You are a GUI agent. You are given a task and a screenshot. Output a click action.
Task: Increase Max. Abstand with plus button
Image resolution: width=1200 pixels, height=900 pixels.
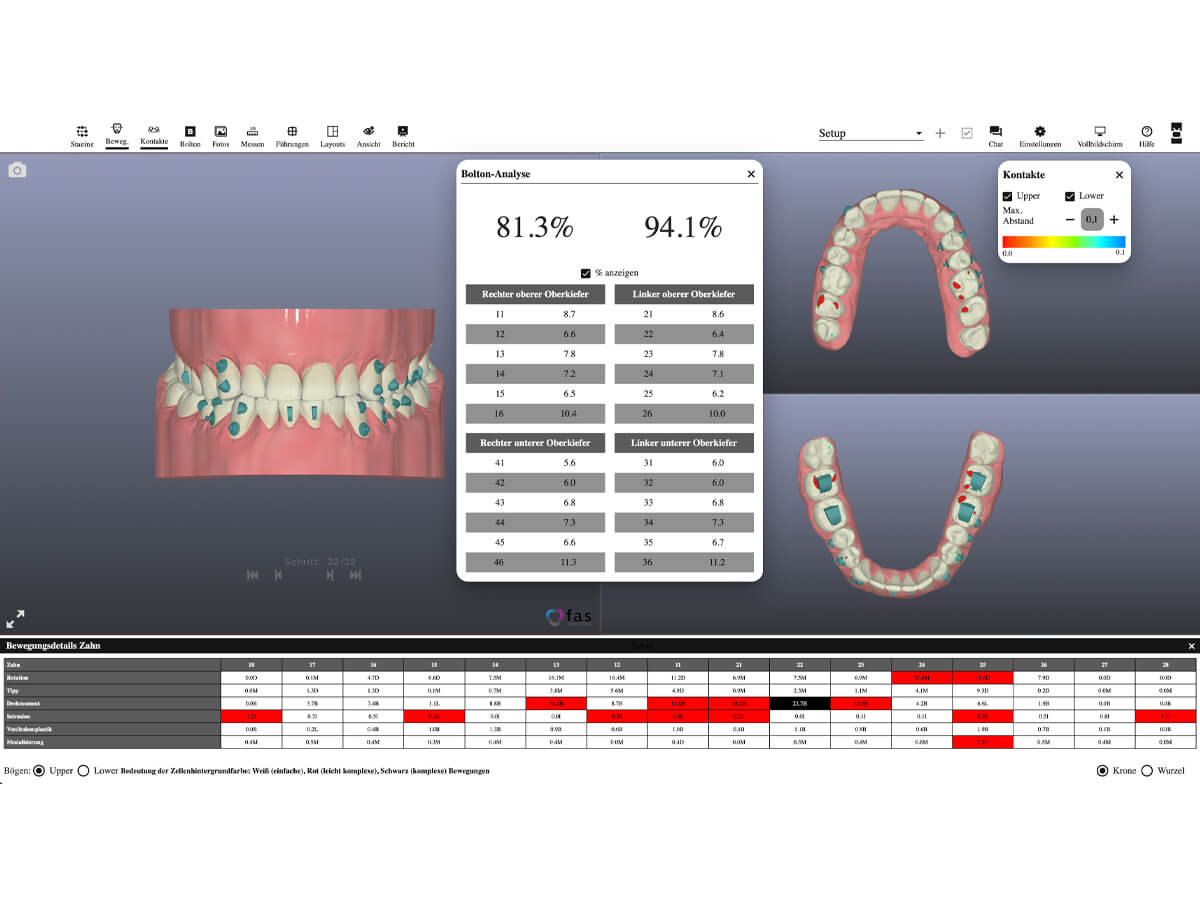(1114, 220)
